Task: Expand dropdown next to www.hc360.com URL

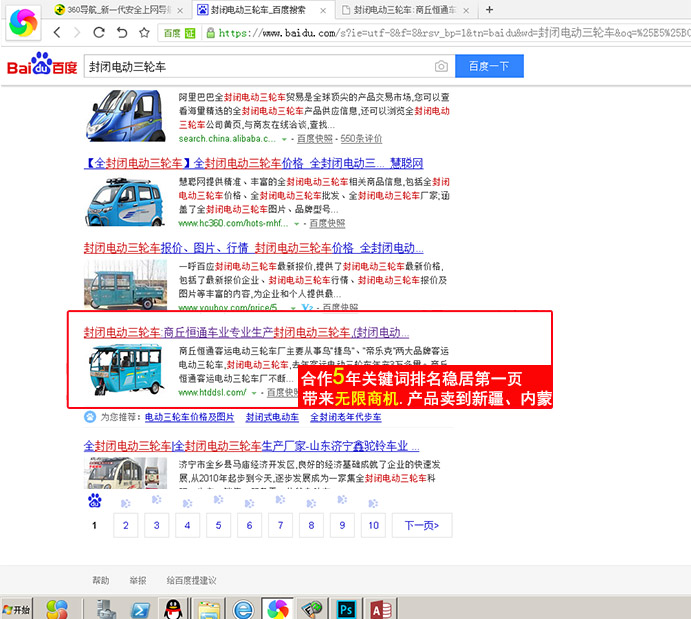Action: click(x=297, y=224)
